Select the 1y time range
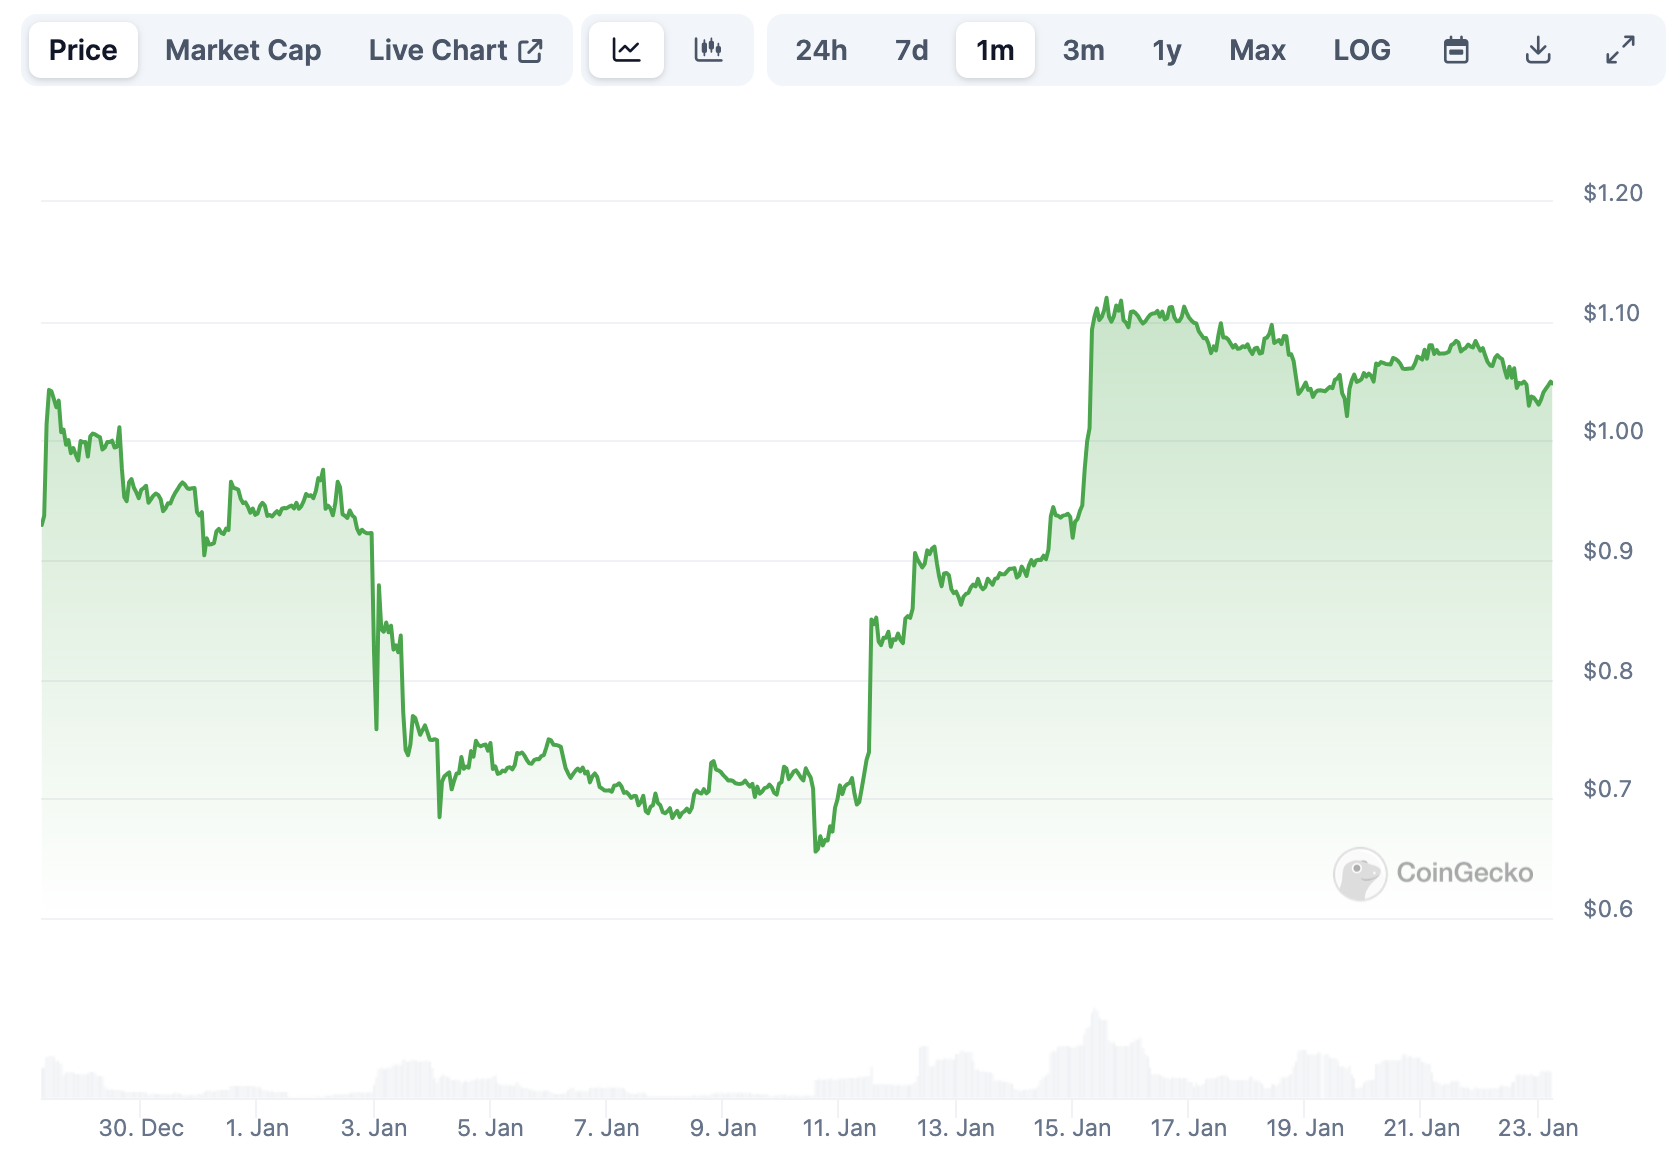Screen dimensions: 1666x1170 [1166, 50]
